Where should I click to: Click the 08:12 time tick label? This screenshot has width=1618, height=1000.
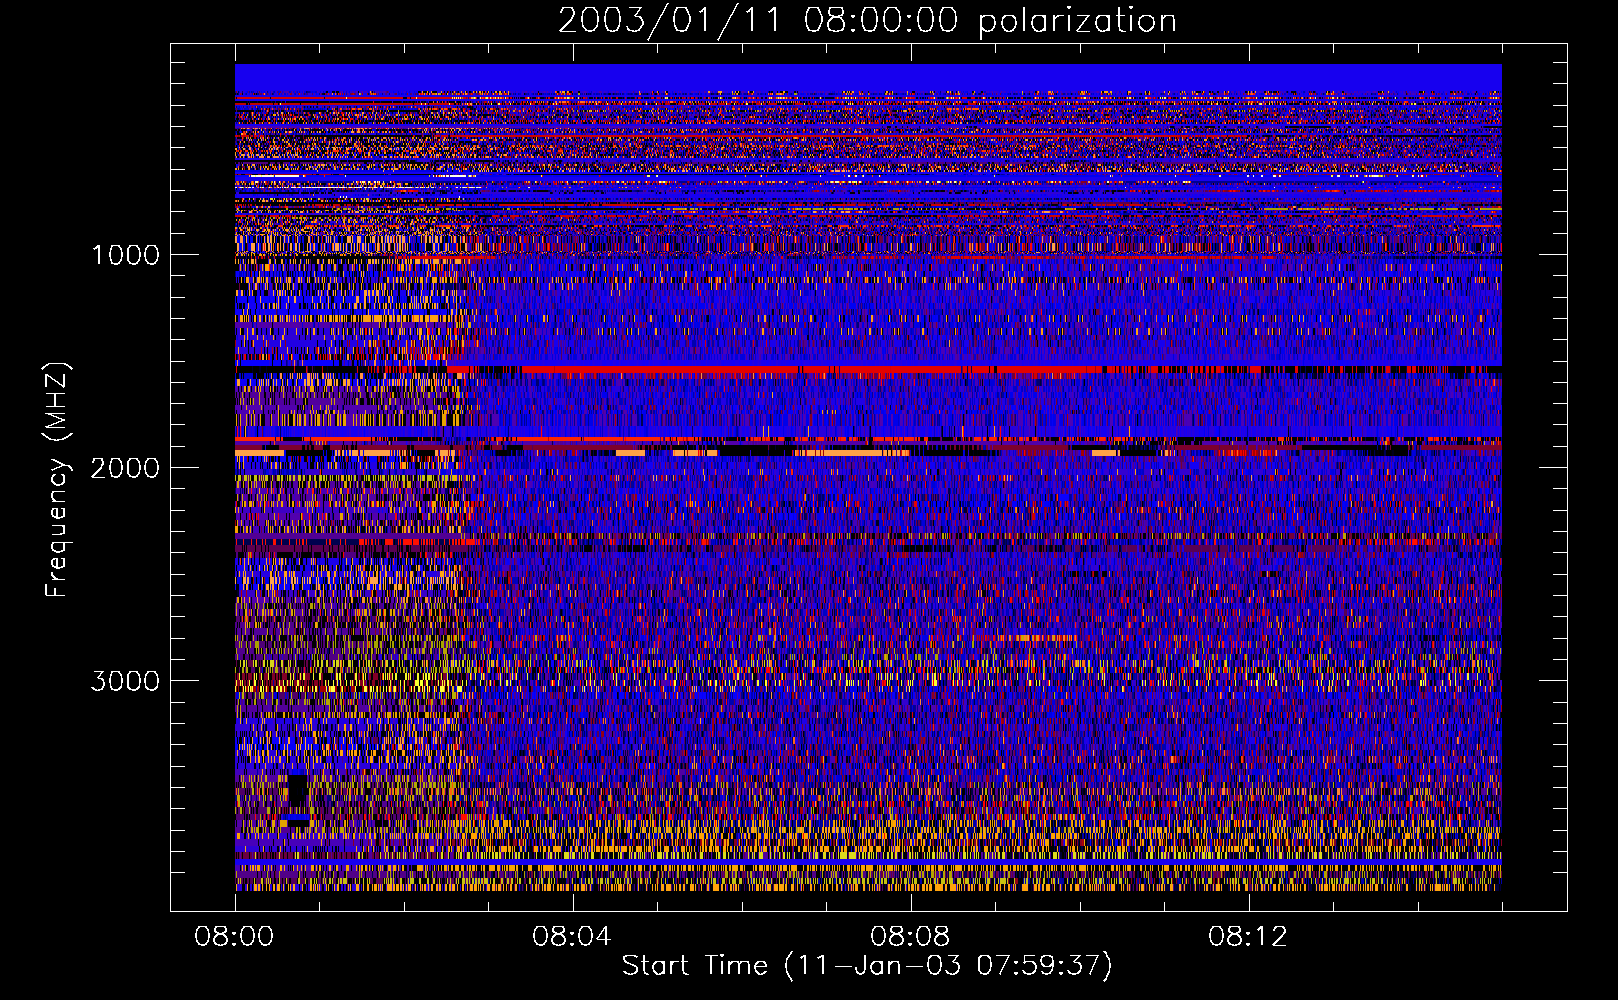point(1248,937)
